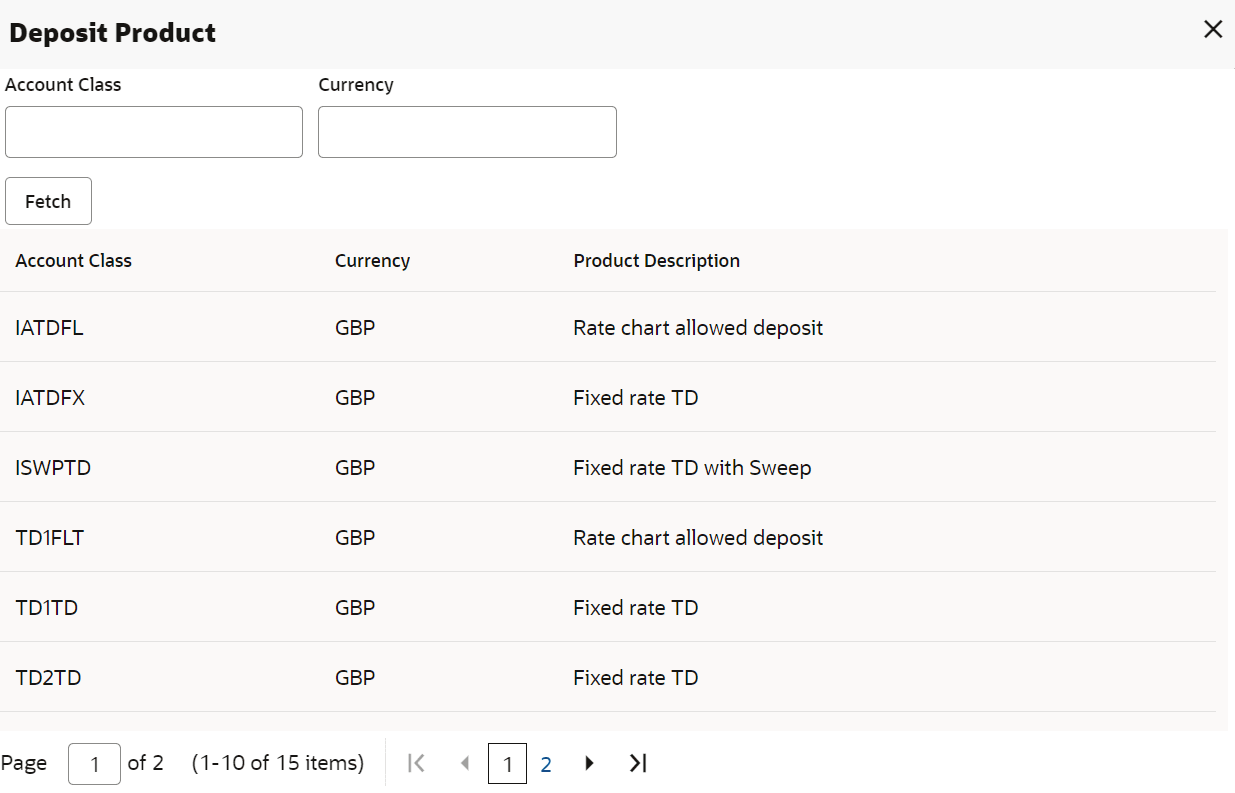Go to next page arrow
This screenshot has width=1235, height=793.
click(x=589, y=763)
